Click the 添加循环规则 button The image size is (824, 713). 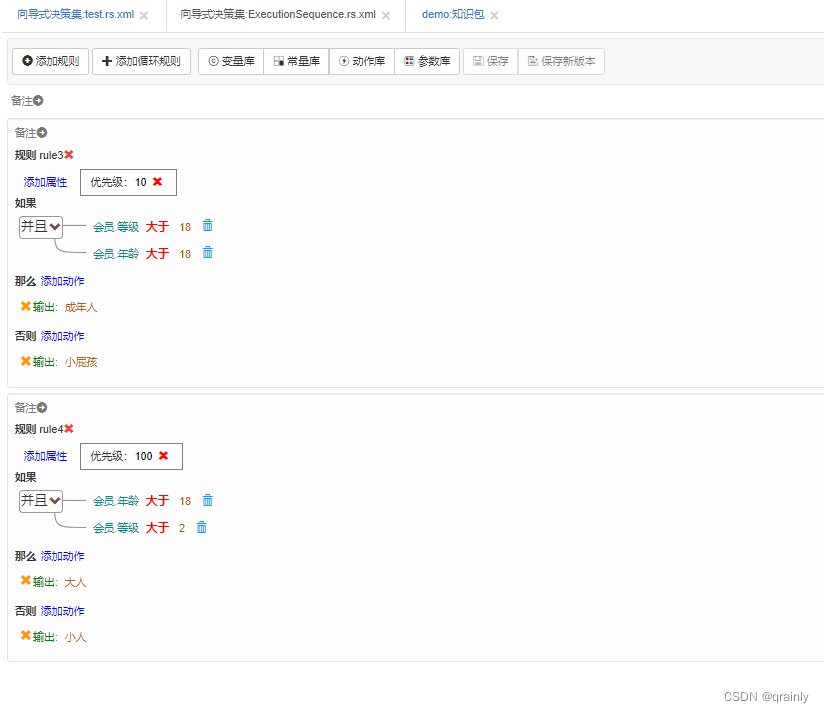pyautogui.click(x=141, y=61)
